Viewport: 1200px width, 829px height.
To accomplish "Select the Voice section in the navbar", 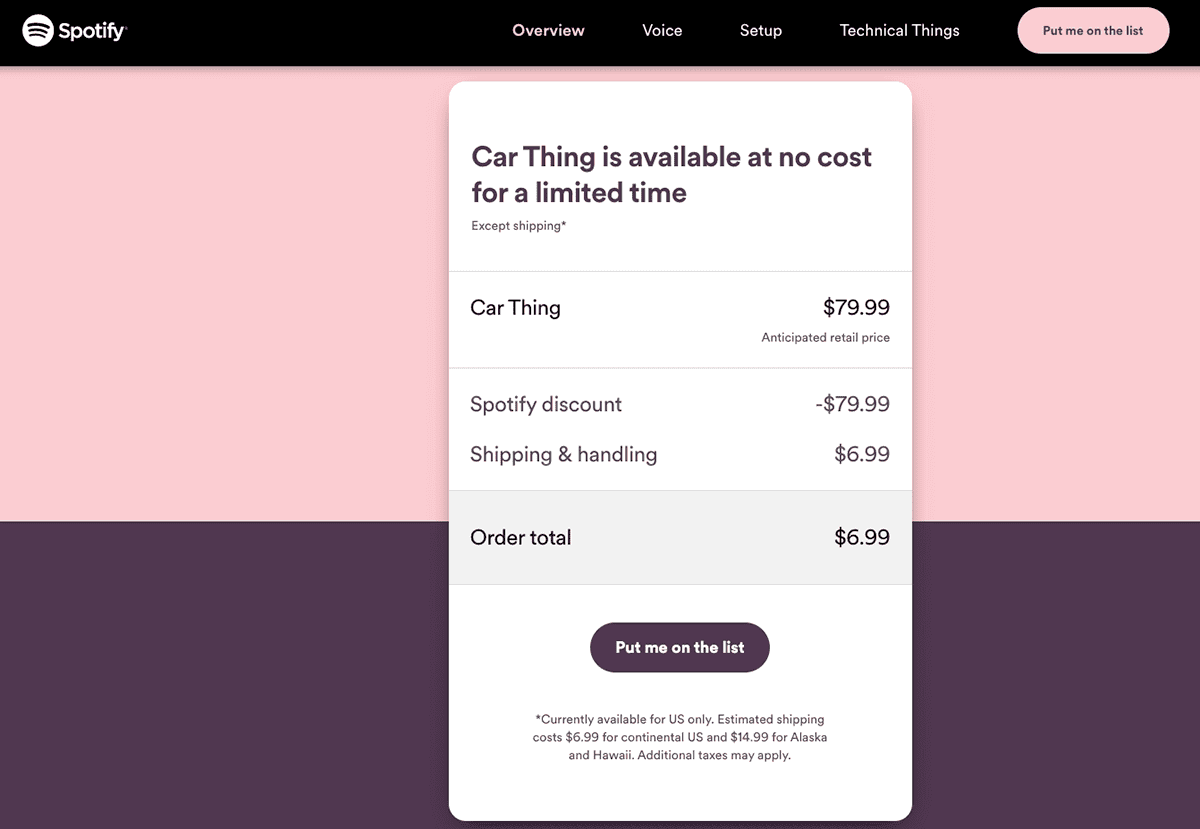I will pos(662,30).
